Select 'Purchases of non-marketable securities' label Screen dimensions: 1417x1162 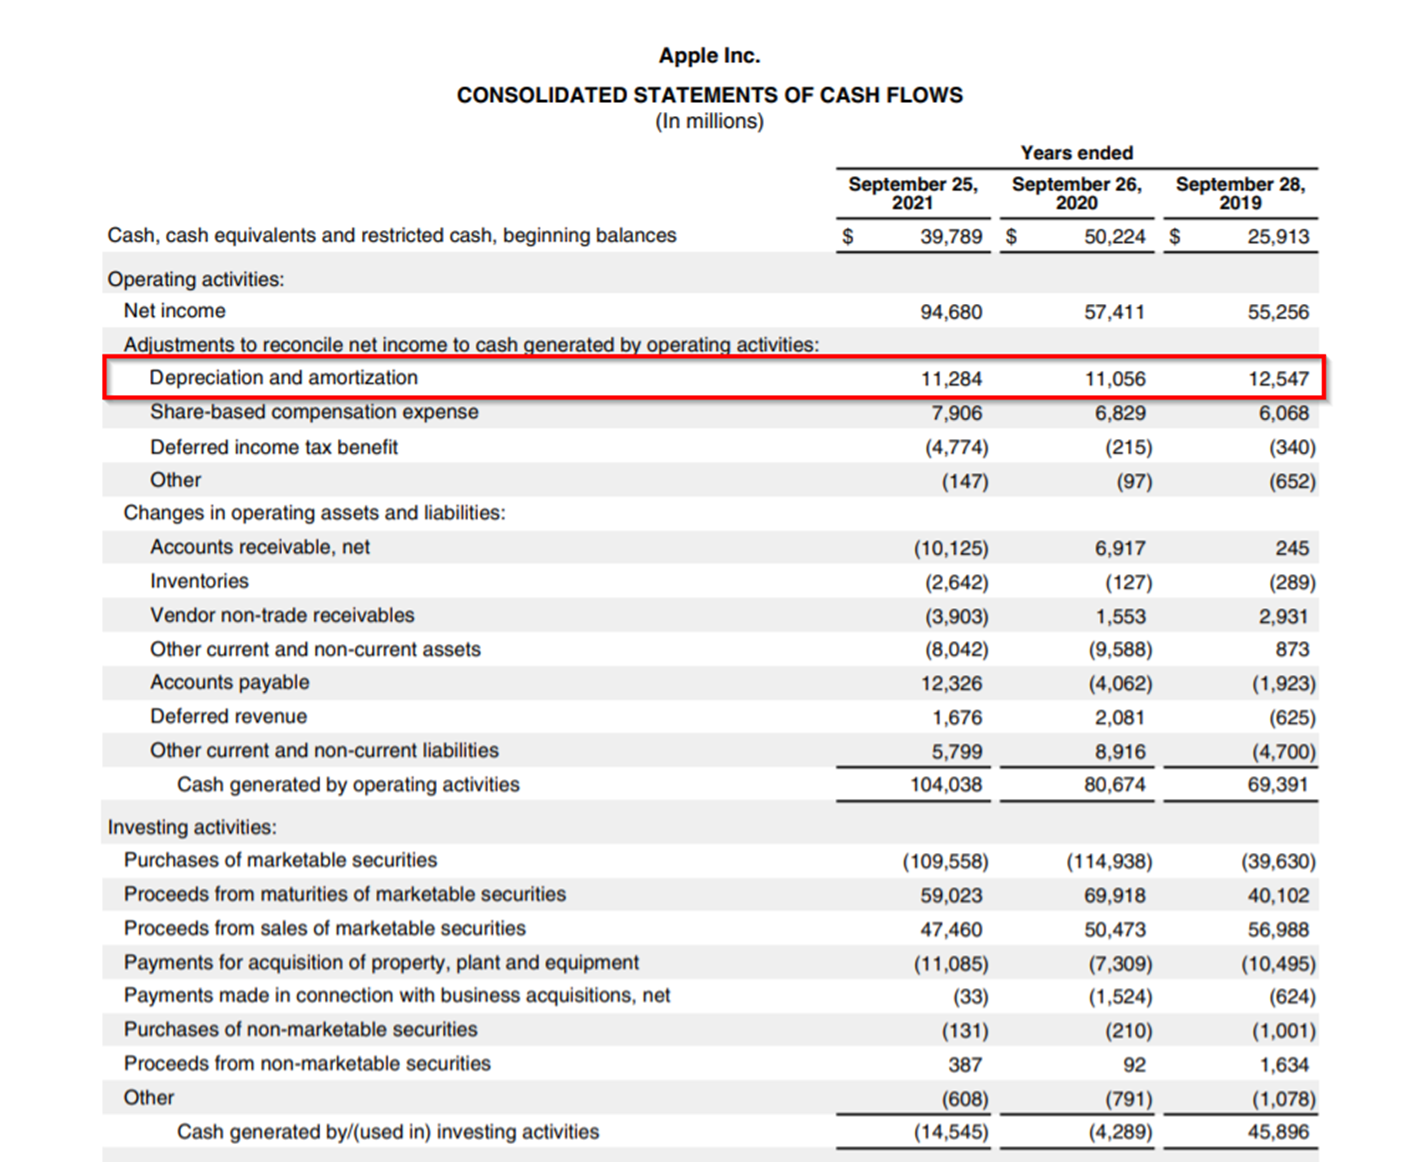tap(301, 1029)
